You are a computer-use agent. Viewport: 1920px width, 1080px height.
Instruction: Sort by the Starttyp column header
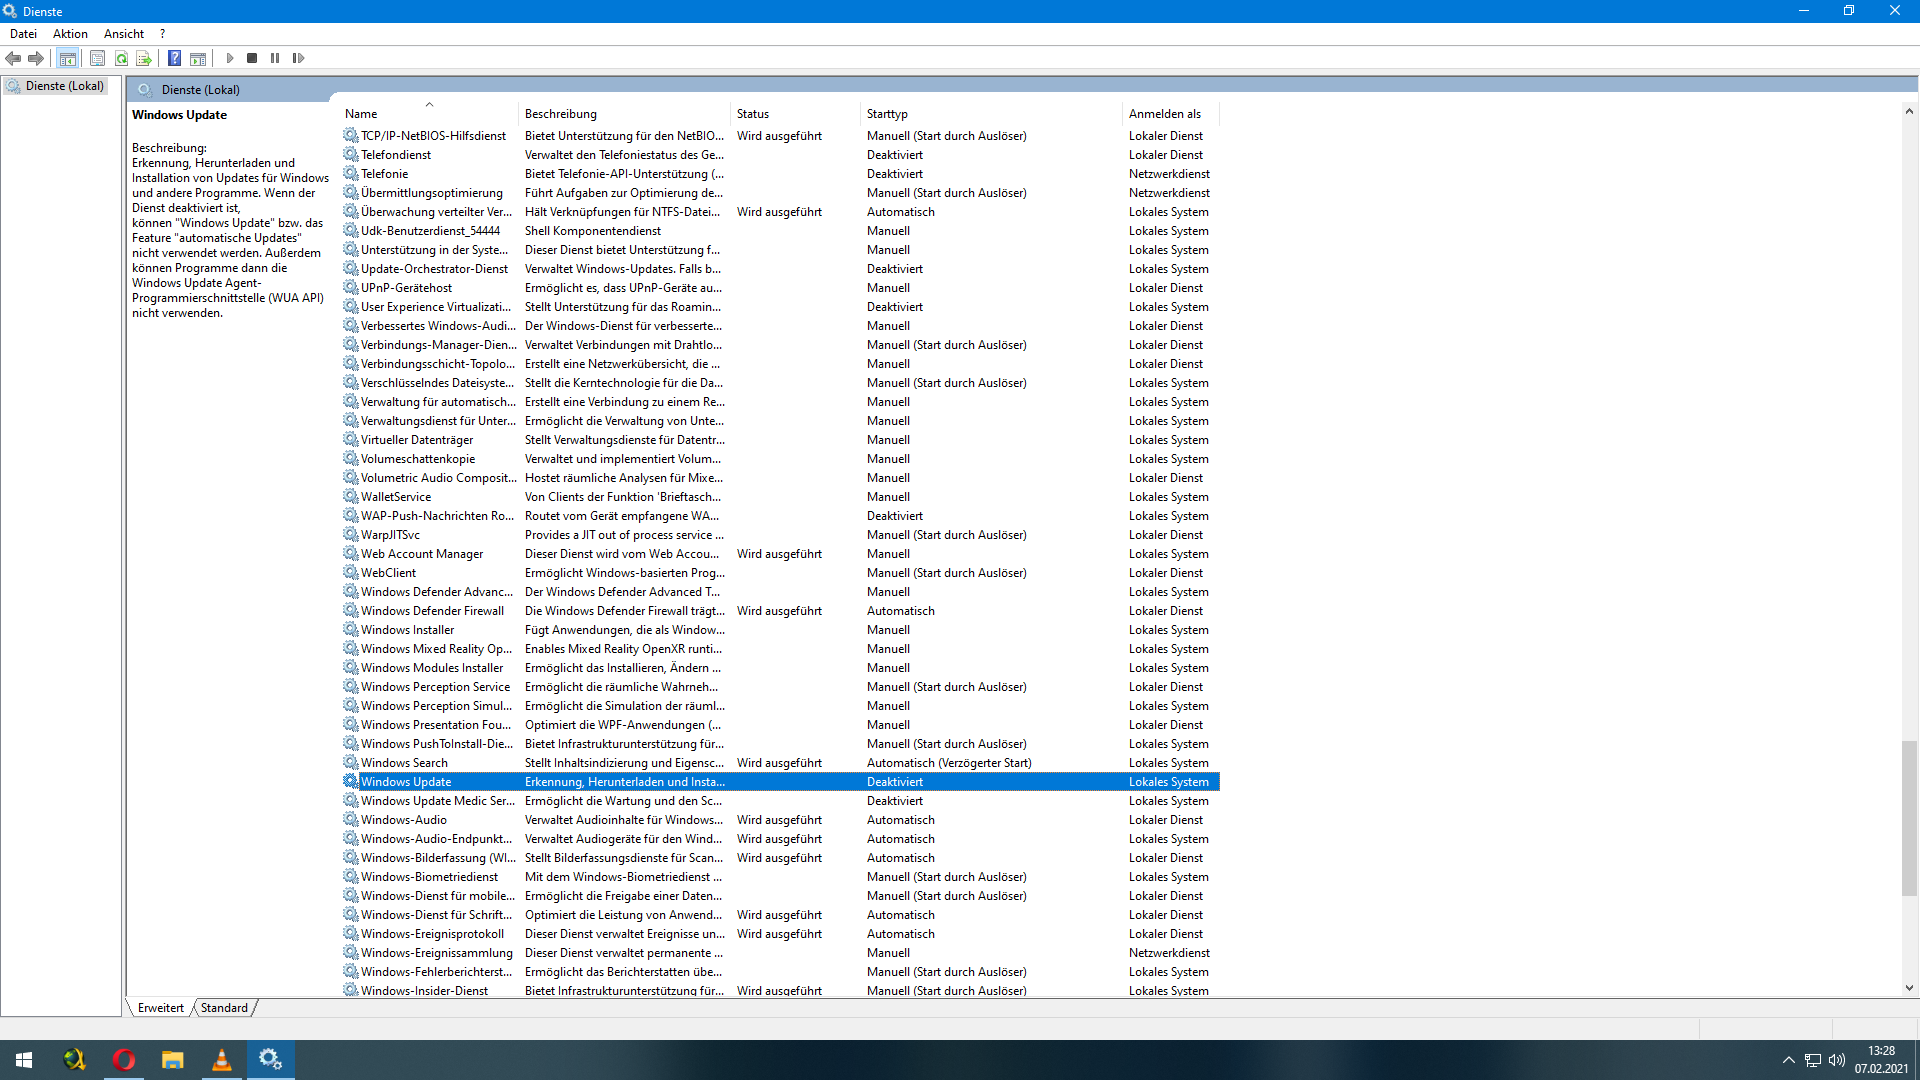(992, 114)
